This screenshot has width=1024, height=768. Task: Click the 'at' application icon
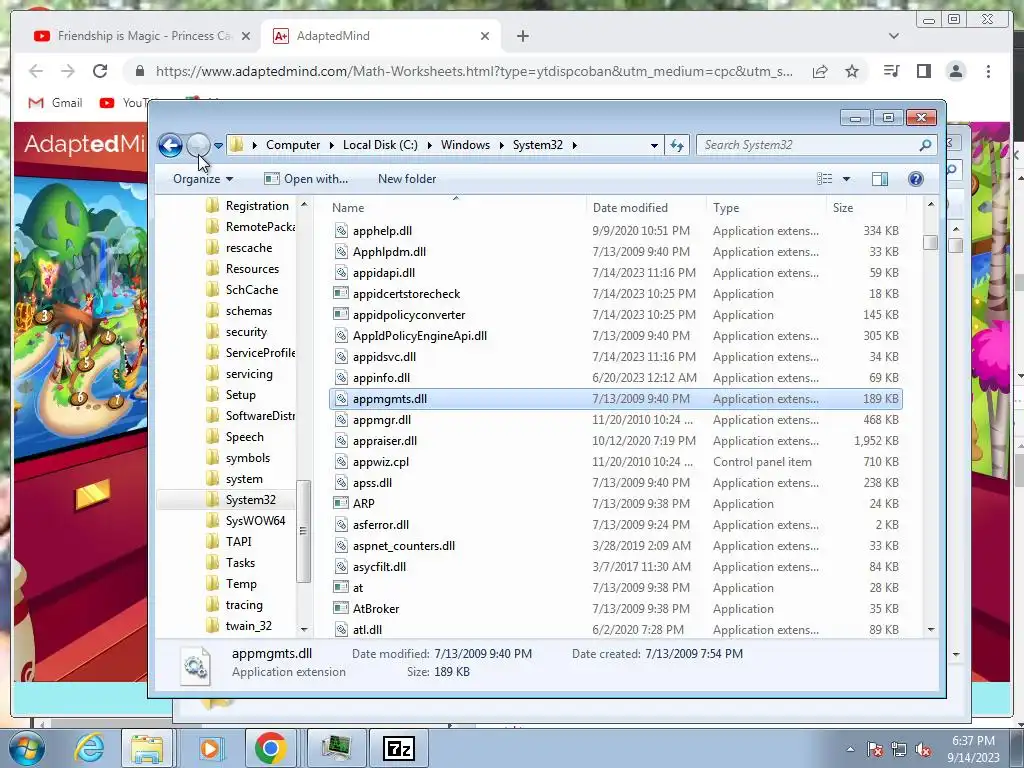(x=341, y=588)
